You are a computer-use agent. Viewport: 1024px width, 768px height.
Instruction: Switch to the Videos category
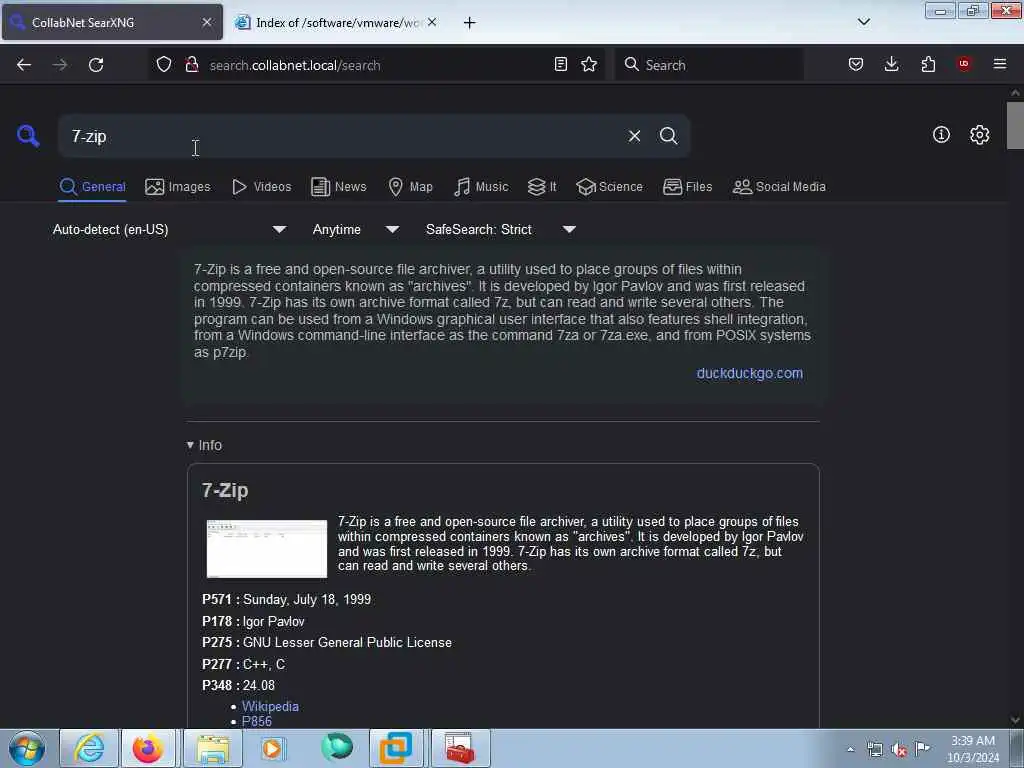[x=262, y=187]
